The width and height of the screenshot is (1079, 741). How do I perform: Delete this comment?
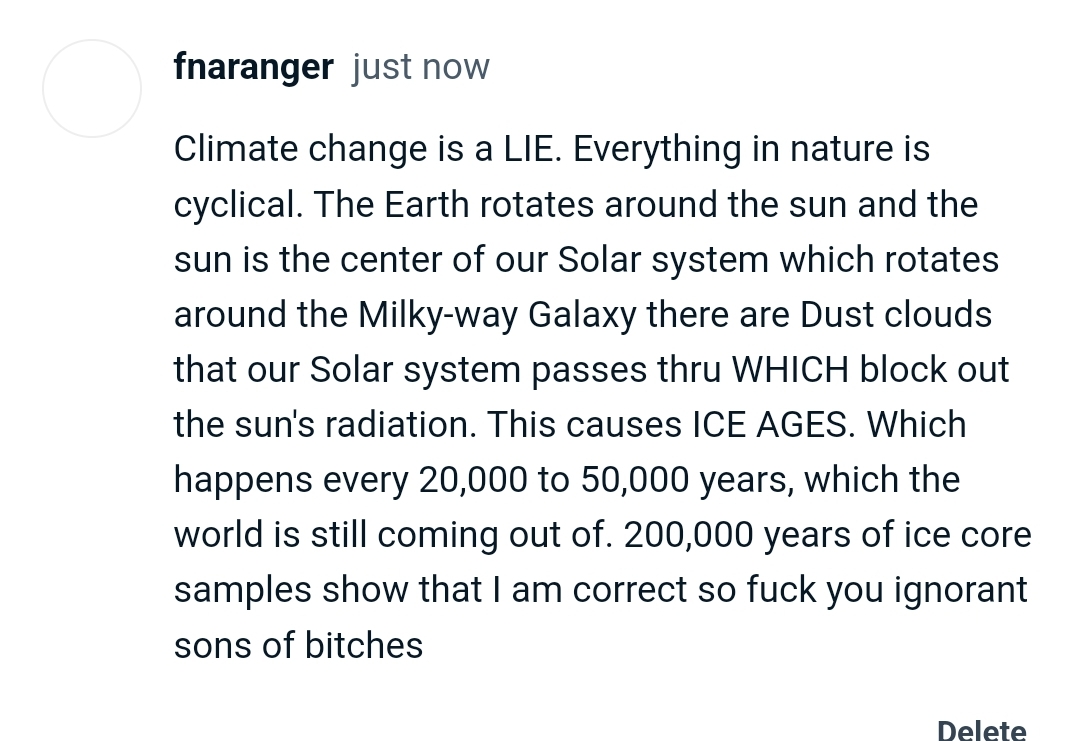[x=981, y=730]
